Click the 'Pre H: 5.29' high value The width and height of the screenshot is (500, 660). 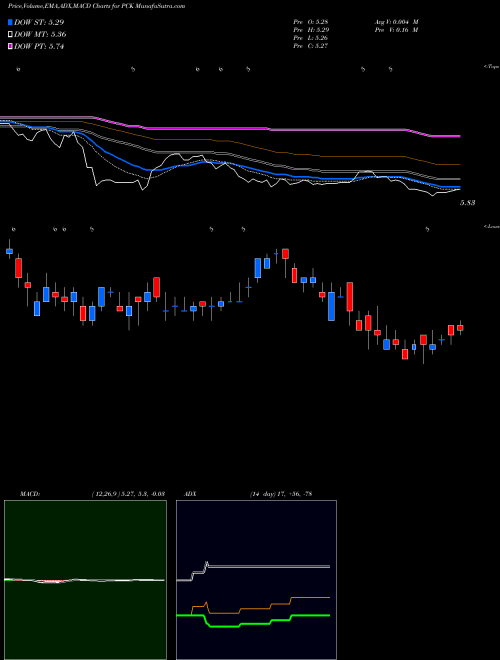[311, 30]
